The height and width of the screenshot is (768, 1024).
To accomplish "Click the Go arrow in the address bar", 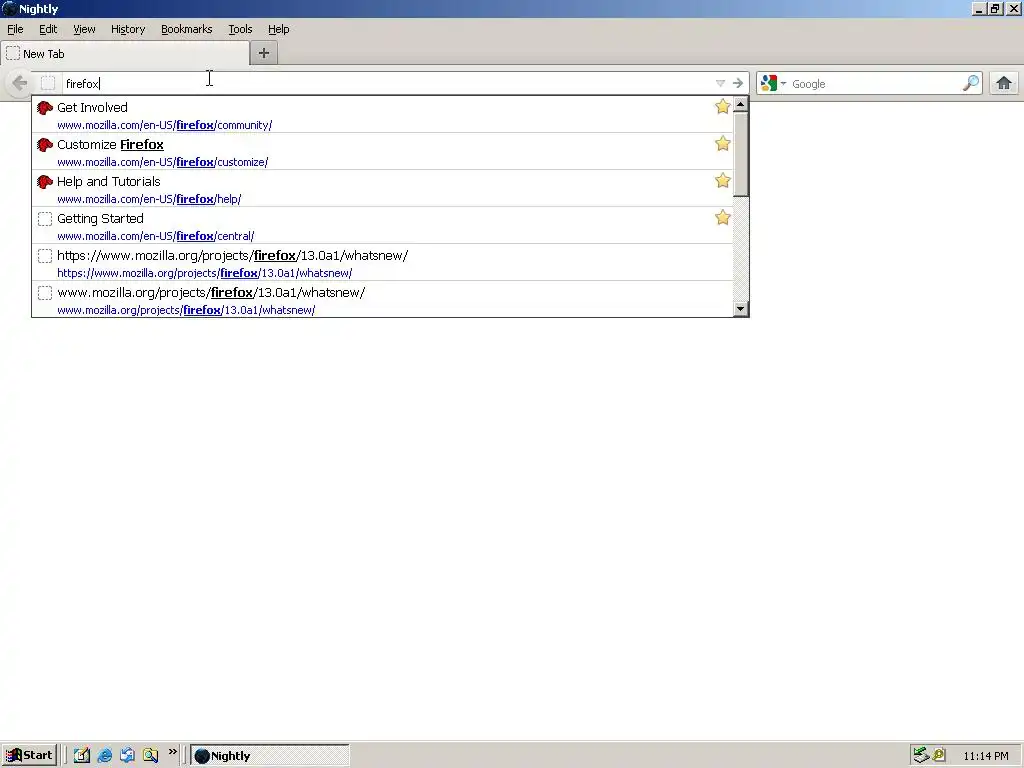I will pos(738,83).
